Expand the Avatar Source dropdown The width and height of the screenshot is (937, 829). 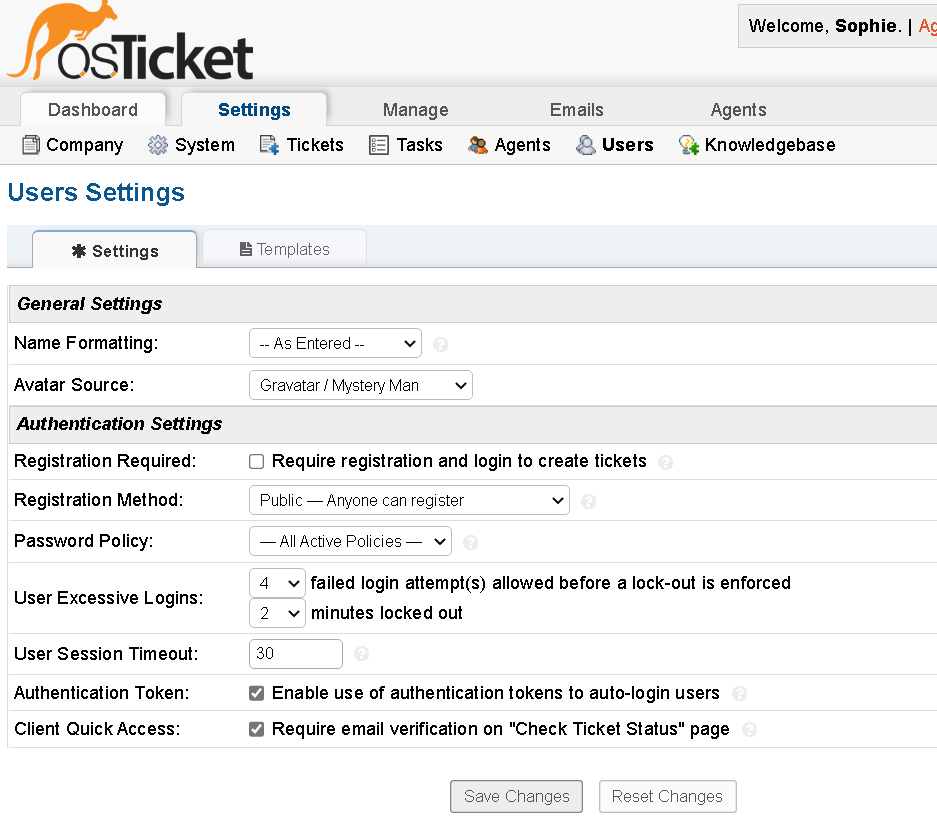tap(360, 385)
